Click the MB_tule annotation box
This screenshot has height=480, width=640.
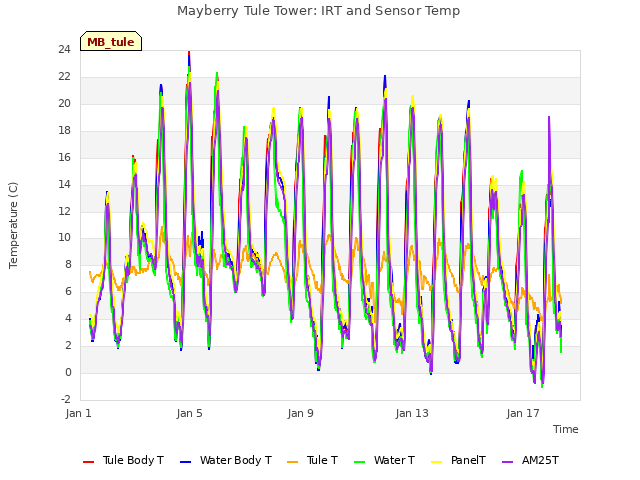click(111, 41)
